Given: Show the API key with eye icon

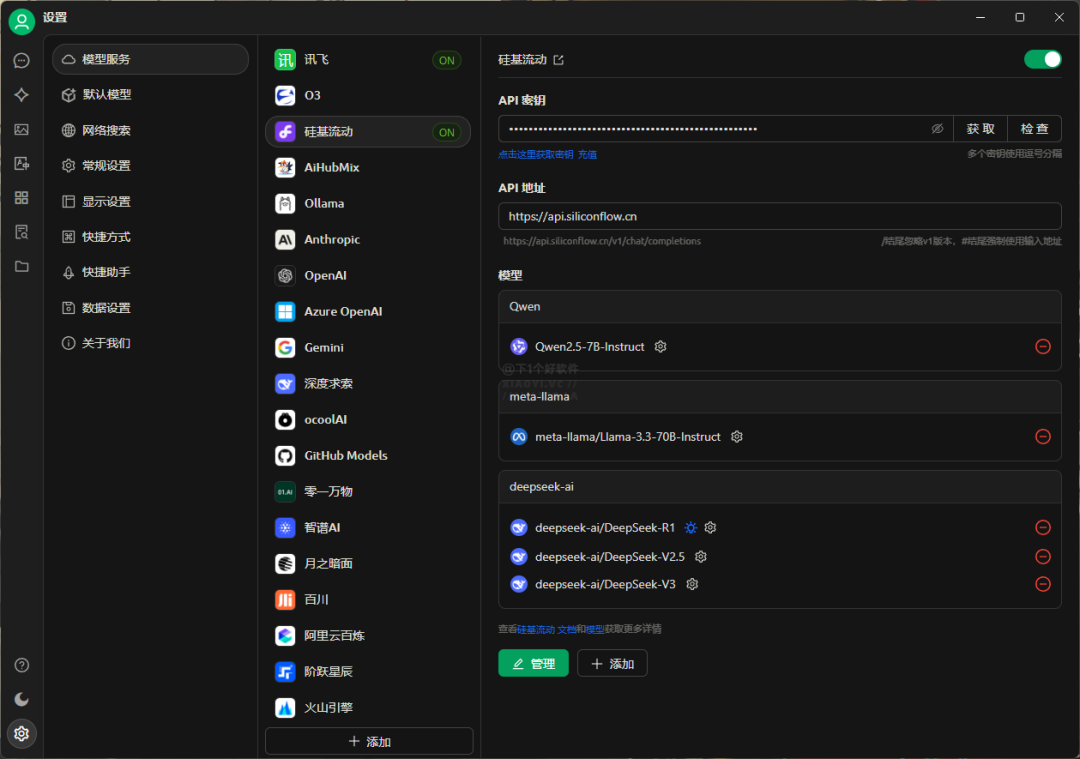Looking at the screenshot, I should click(937, 129).
